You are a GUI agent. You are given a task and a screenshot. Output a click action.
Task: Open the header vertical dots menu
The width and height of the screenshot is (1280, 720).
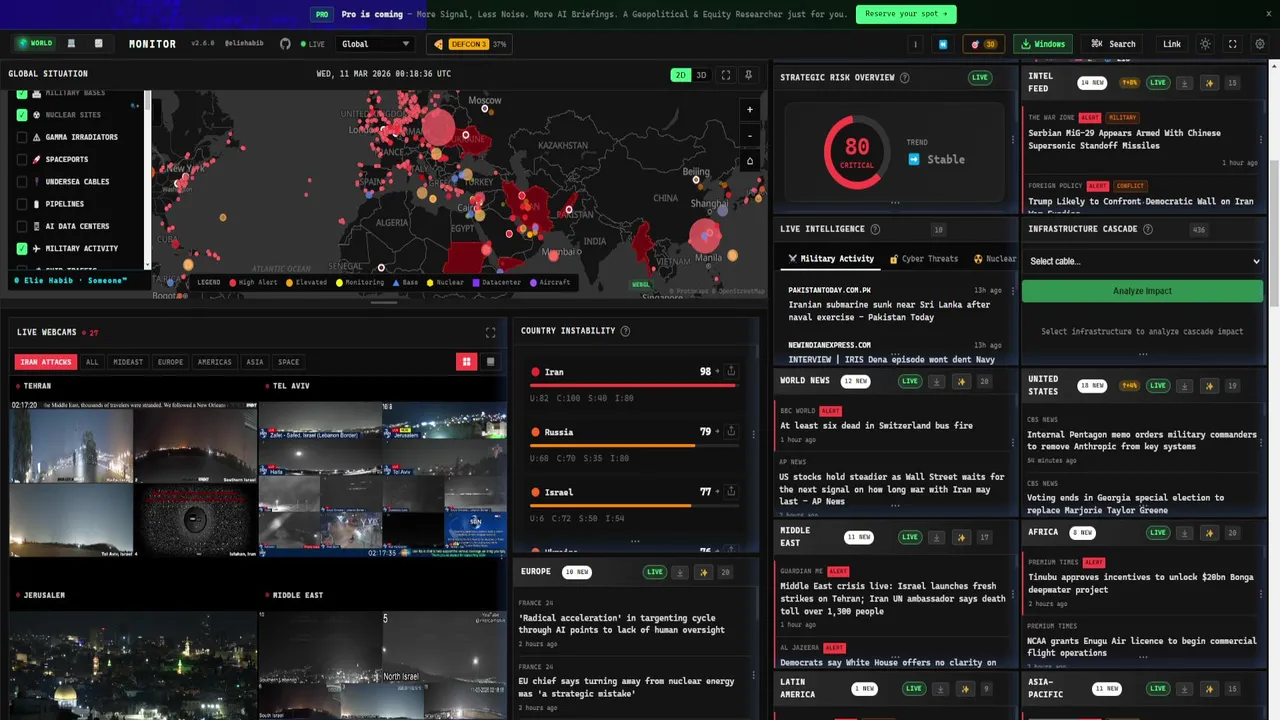click(915, 44)
